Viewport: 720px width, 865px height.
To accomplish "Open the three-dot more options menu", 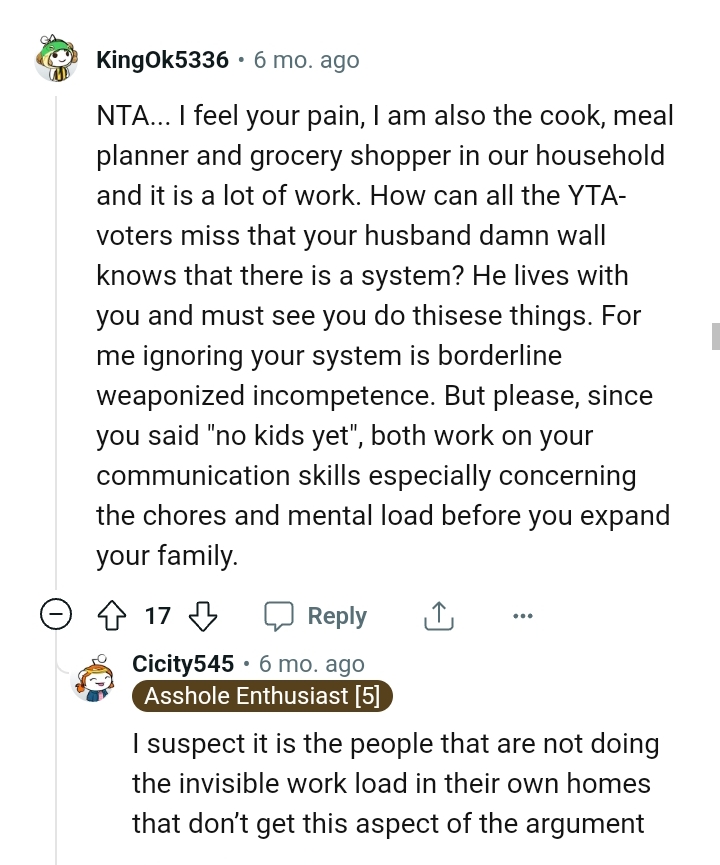I will 522,616.
